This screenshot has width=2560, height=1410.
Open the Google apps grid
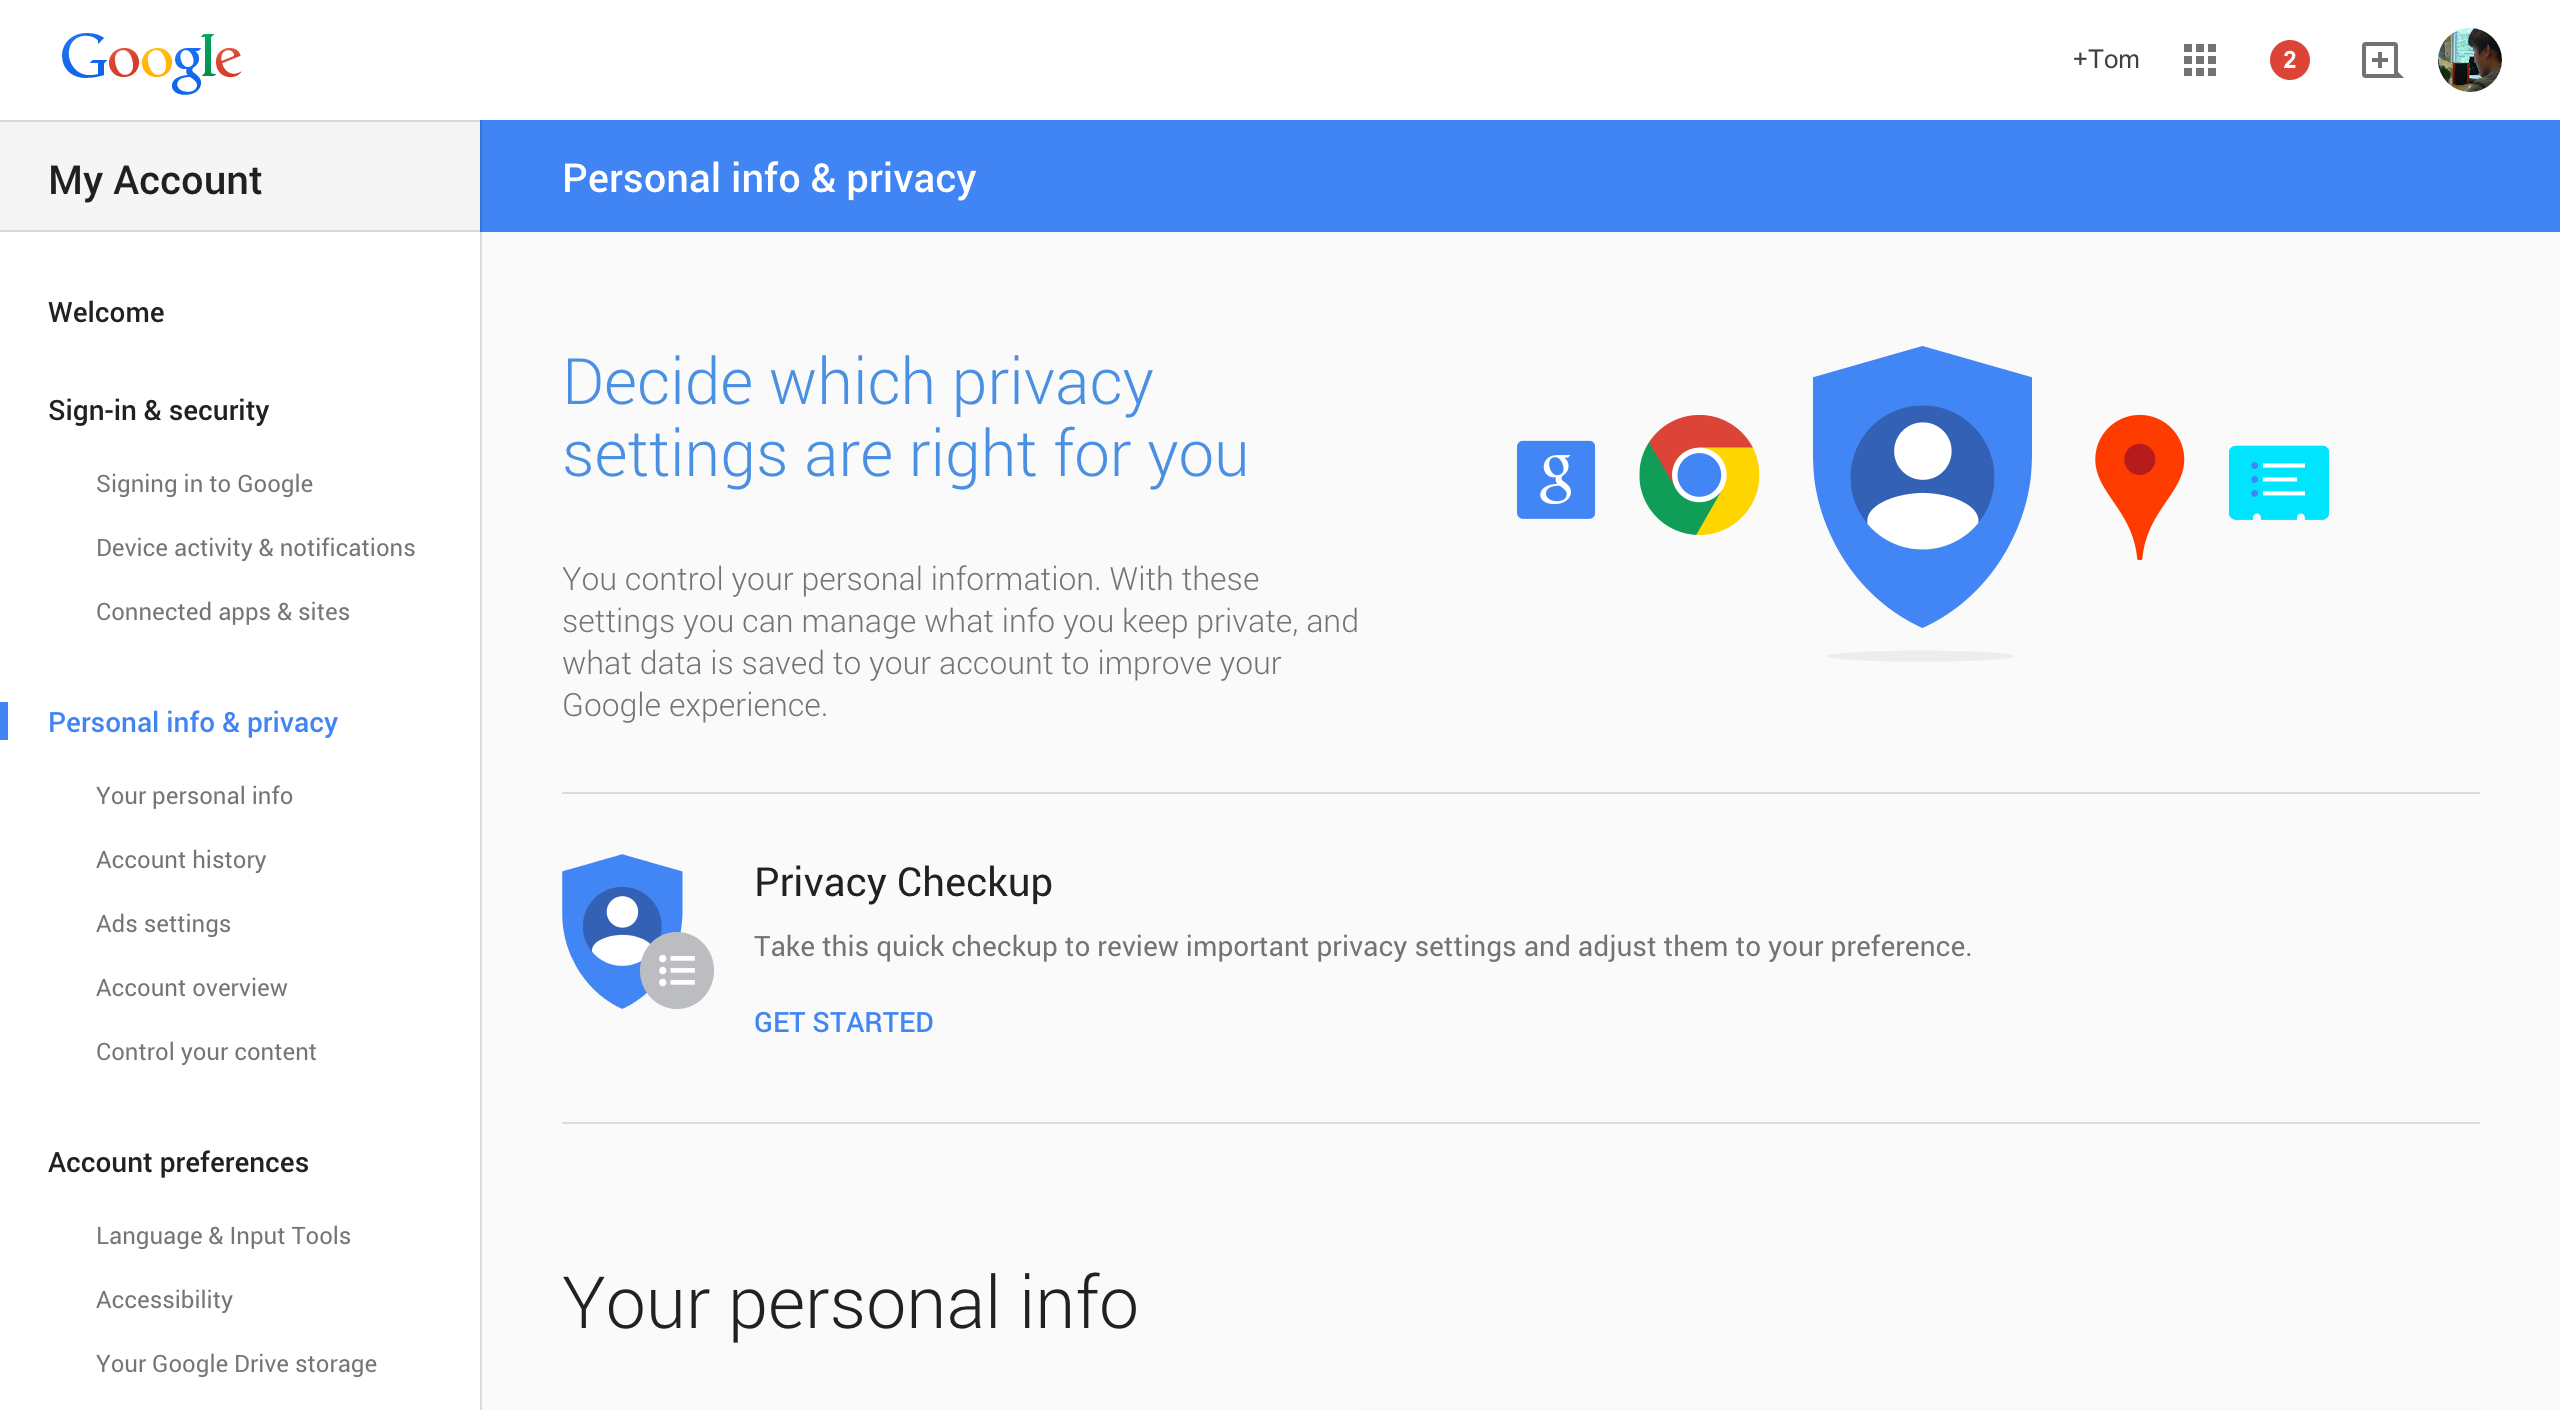point(2199,60)
